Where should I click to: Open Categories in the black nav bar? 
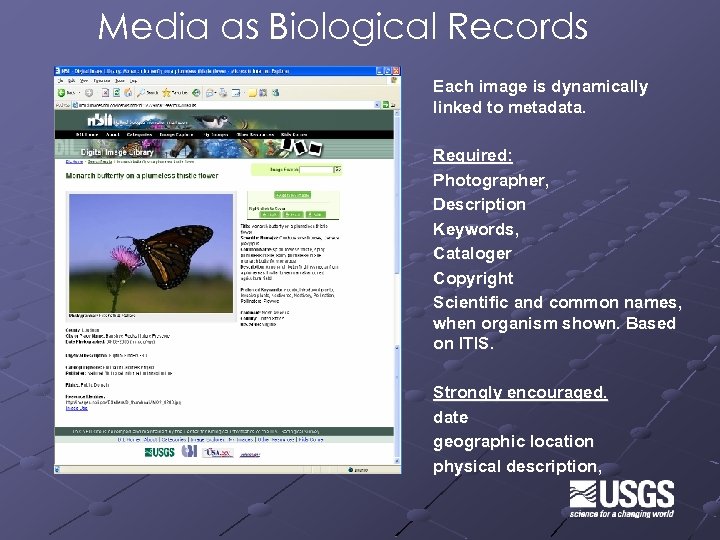click(139, 135)
